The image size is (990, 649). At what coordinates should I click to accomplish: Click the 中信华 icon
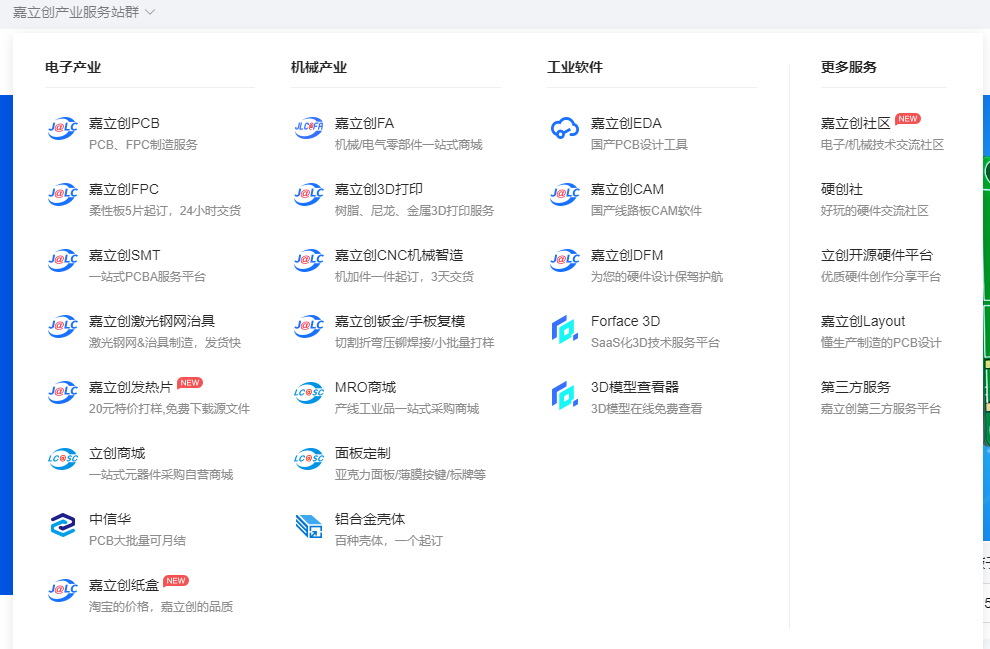coord(62,524)
